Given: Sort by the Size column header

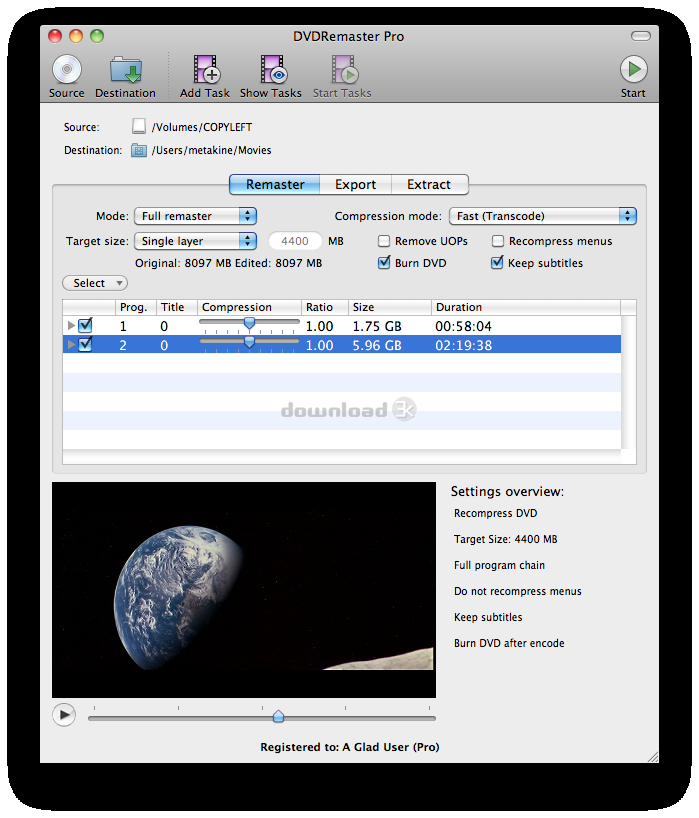Looking at the screenshot, I should (x=390, y=307).
